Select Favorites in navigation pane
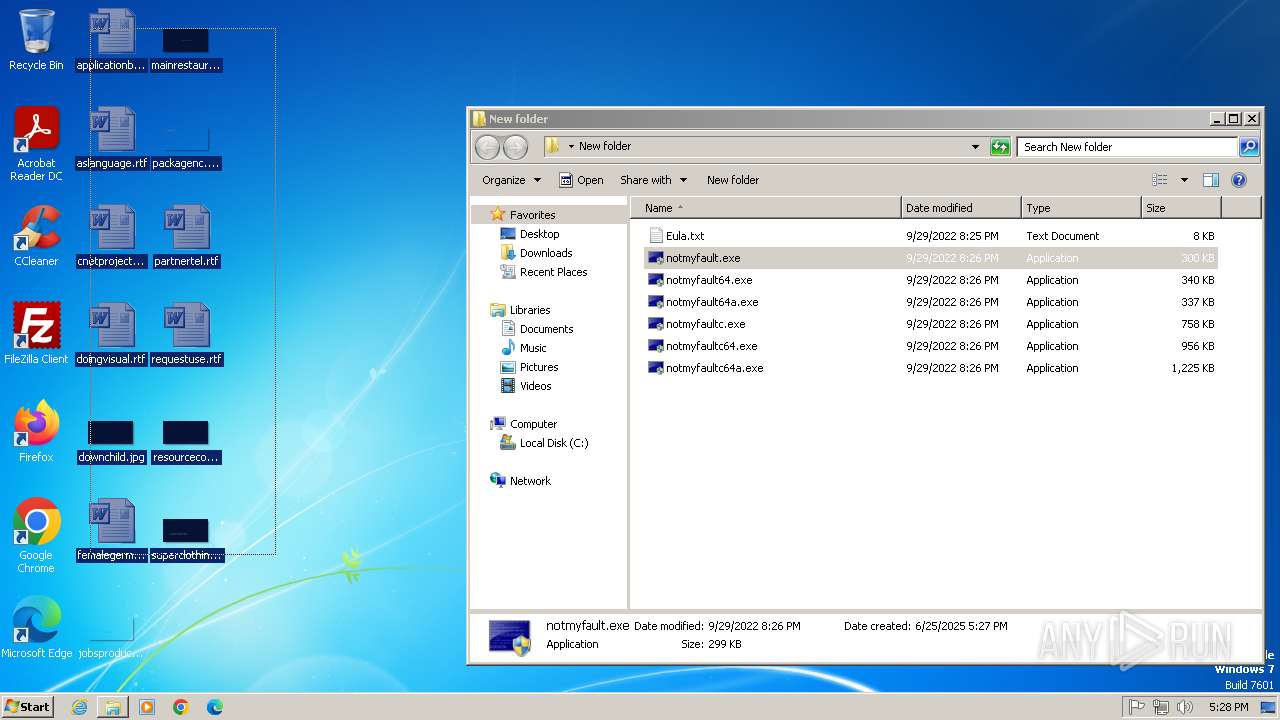The height and width of the screenshot is (720, 1280). (x=532, y=215)
